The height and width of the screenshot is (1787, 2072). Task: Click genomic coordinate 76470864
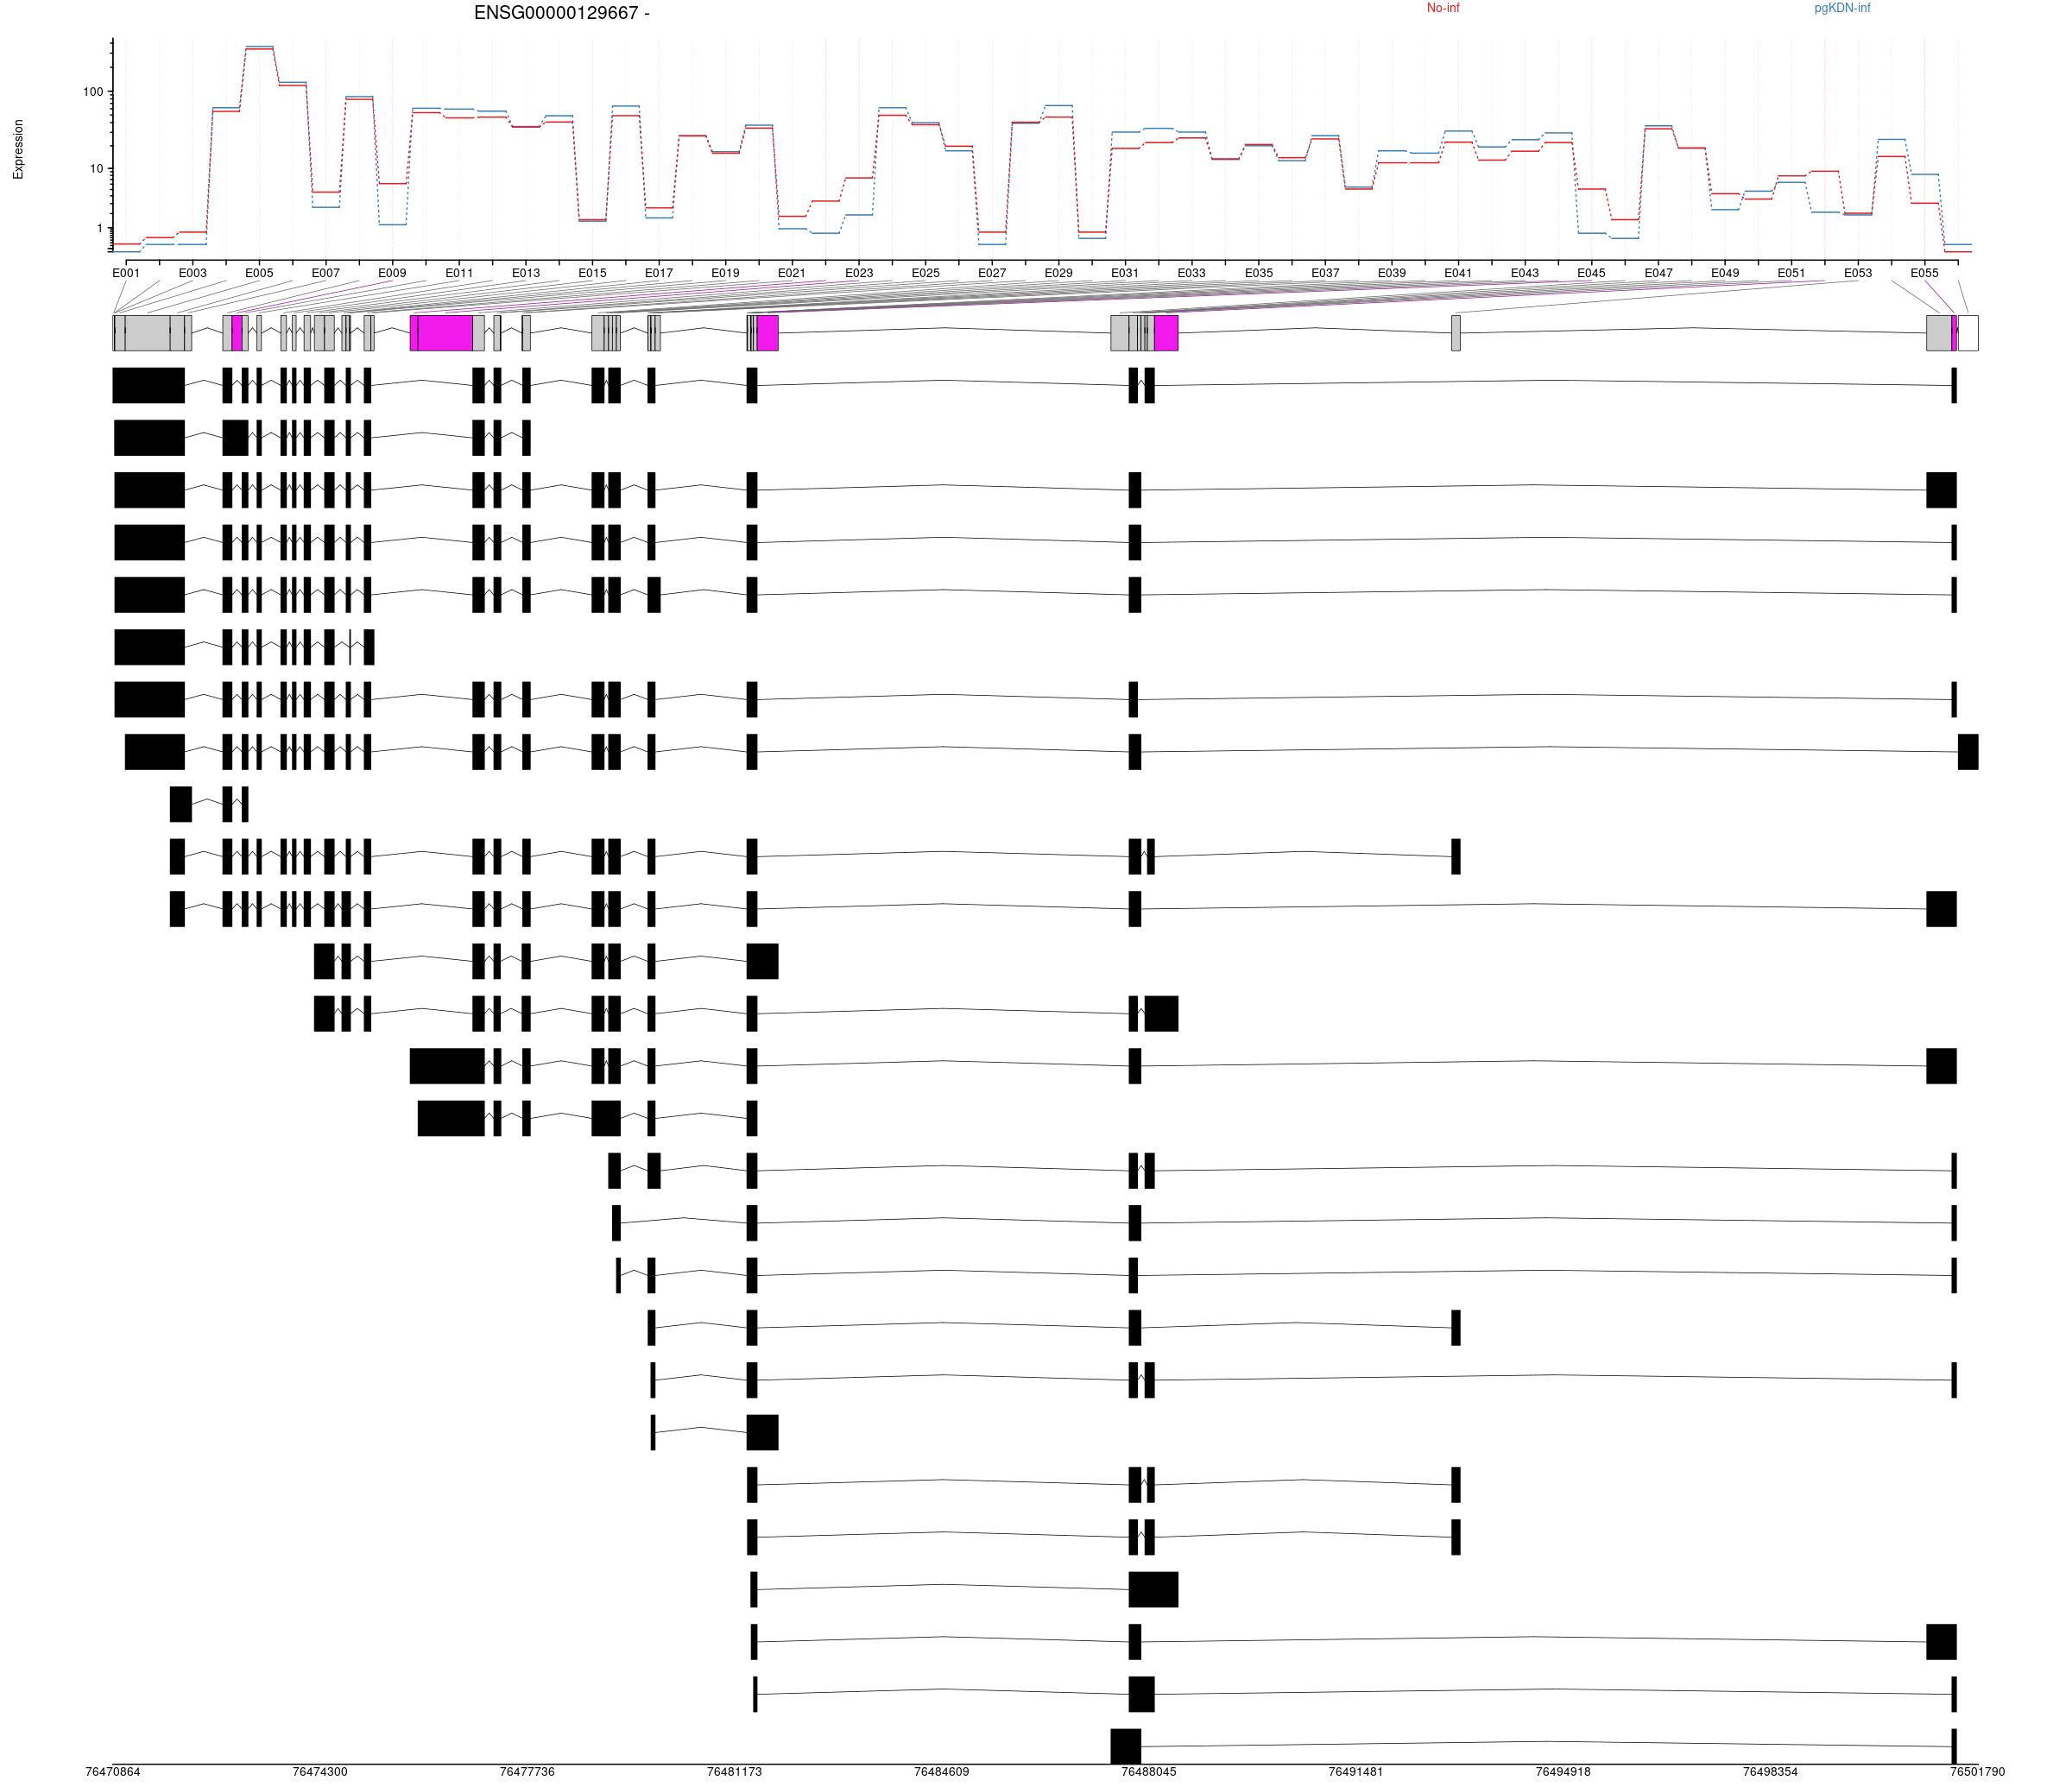point(113,1772)
